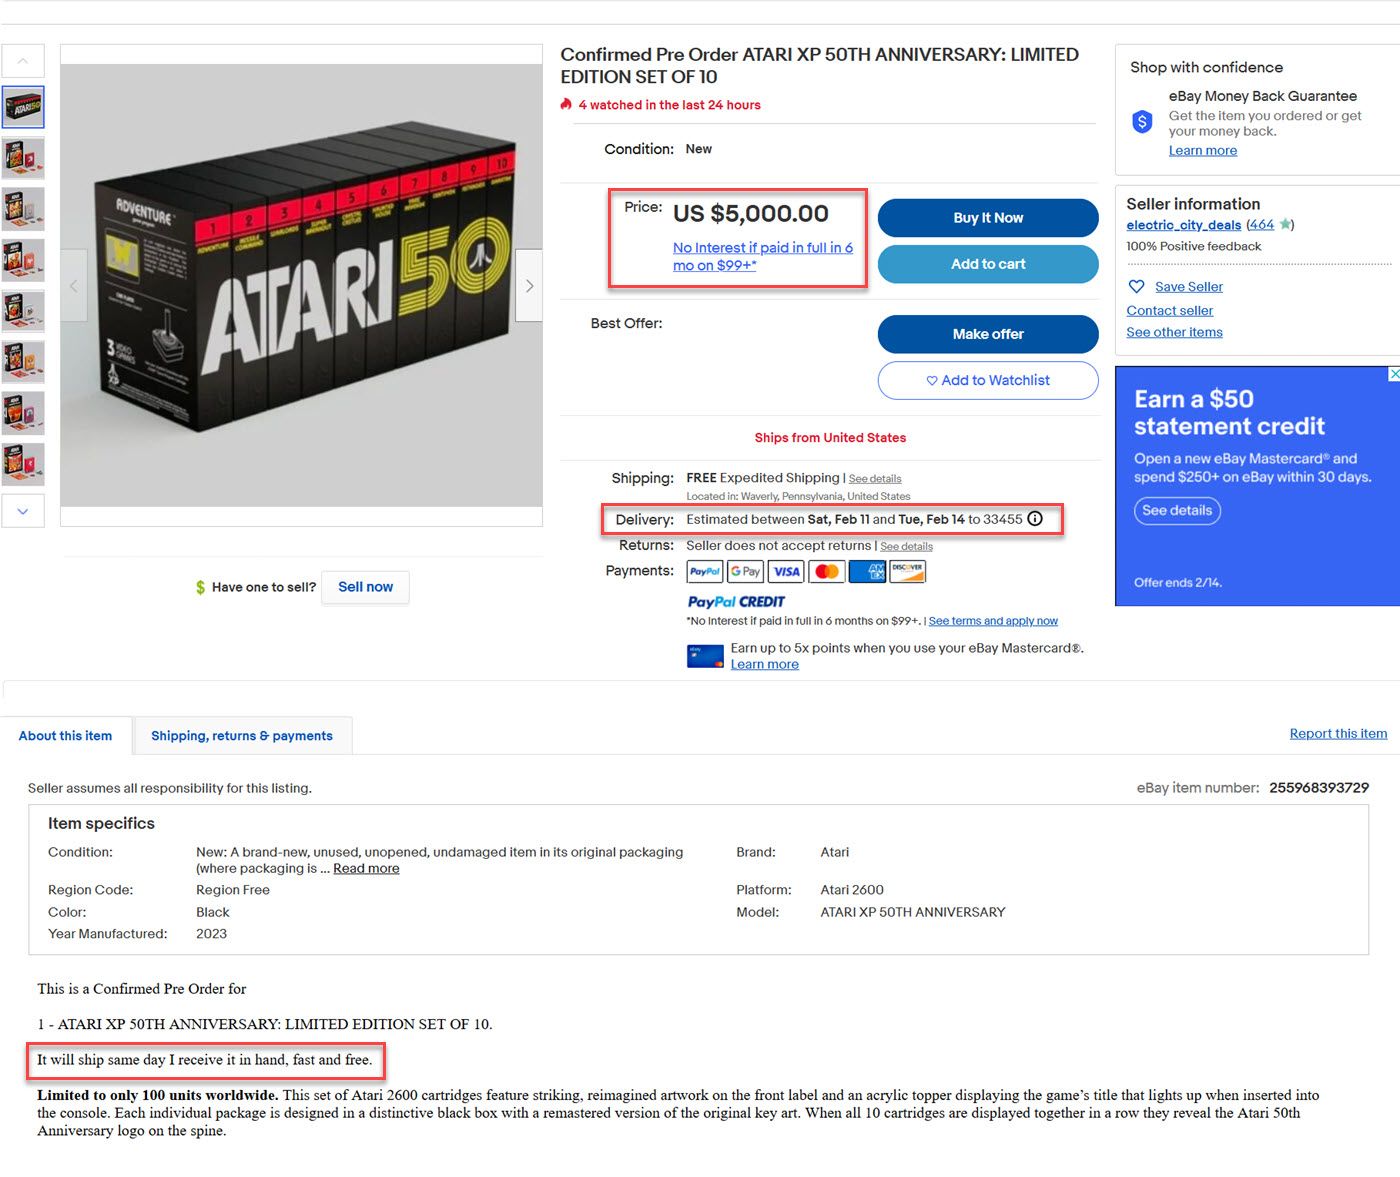Close the eBay Mastercard ad banner
Viewport: 1400px width, 1177px height.
(1394, 374)
